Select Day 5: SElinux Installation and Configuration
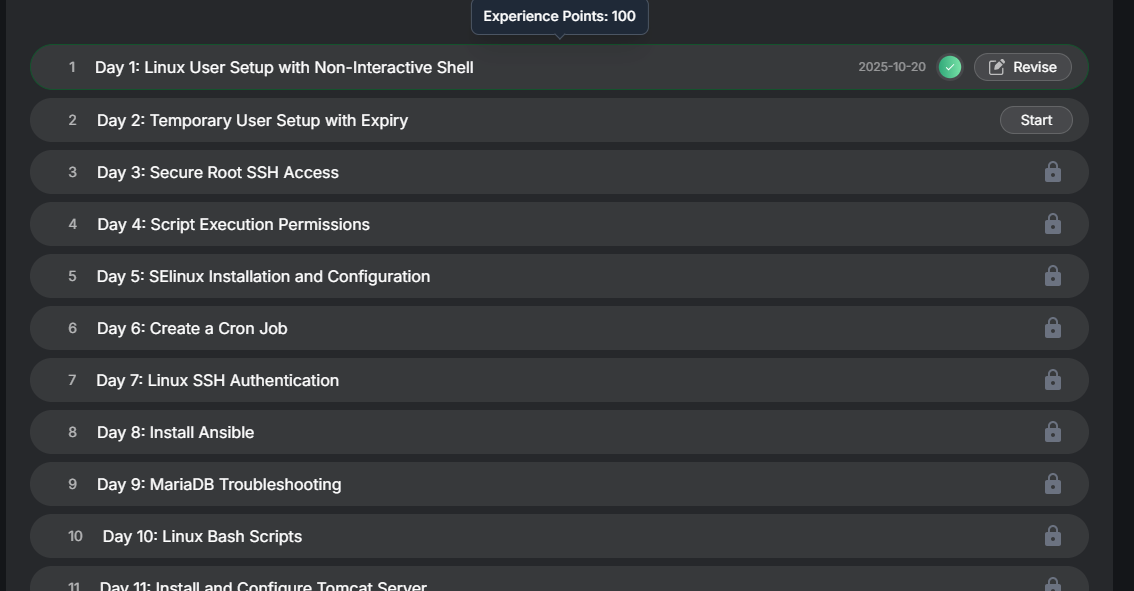 tap(263, 276)
